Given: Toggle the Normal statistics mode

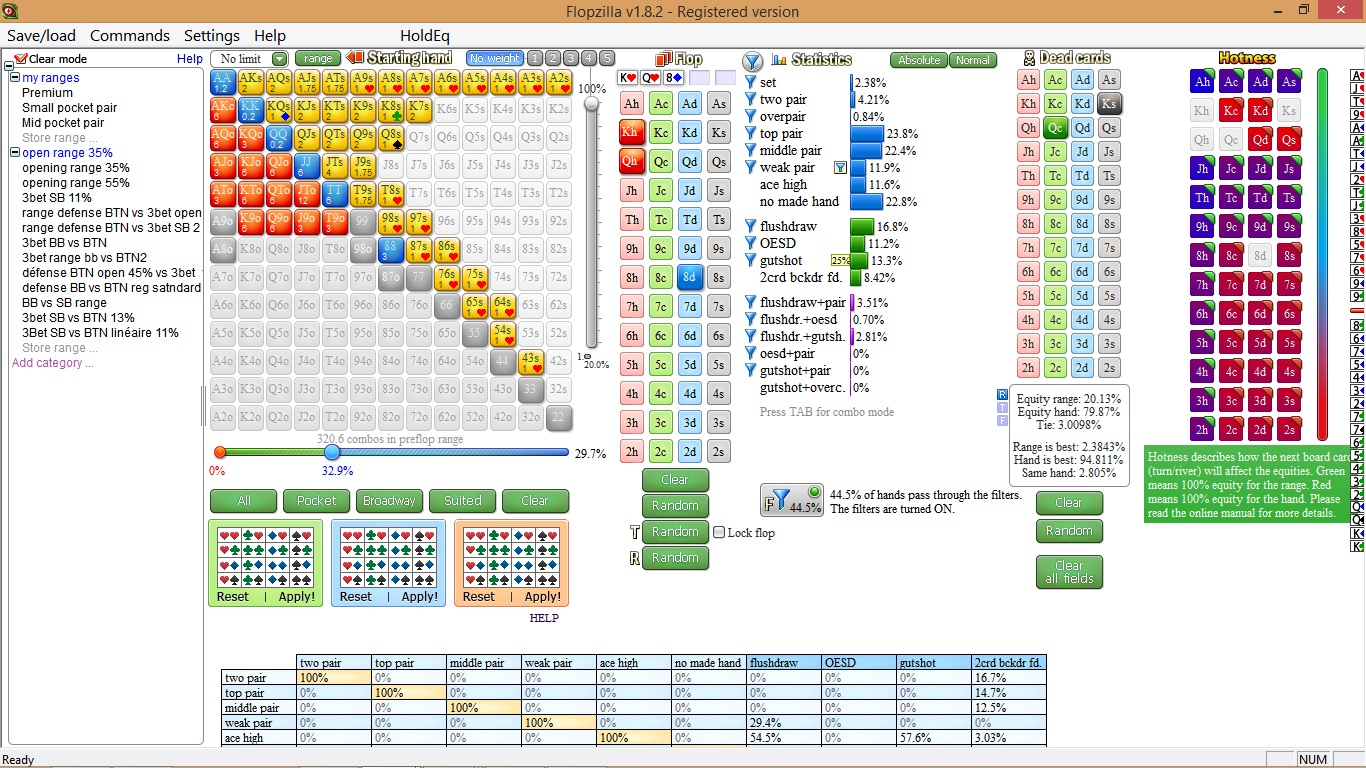Looking at the screenshot, I should point(972,60).
